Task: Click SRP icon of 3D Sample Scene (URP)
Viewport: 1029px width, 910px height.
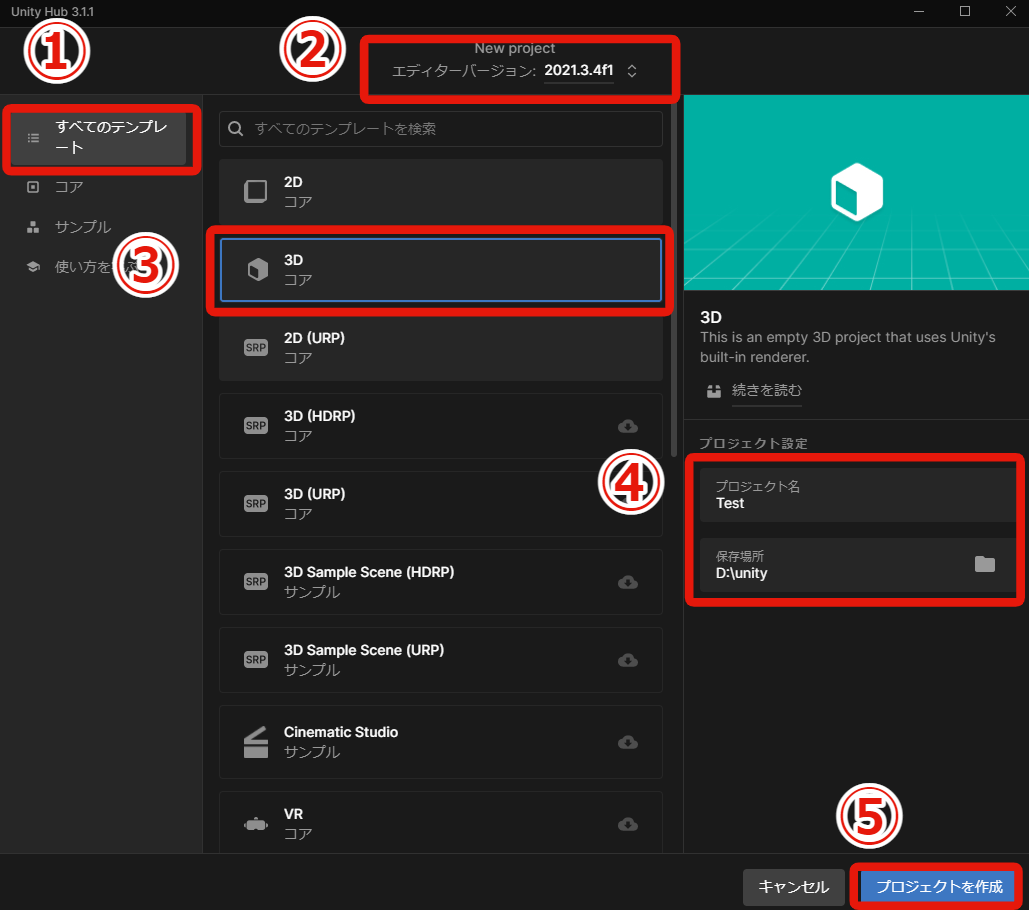Action: click(x=256, y=660)
